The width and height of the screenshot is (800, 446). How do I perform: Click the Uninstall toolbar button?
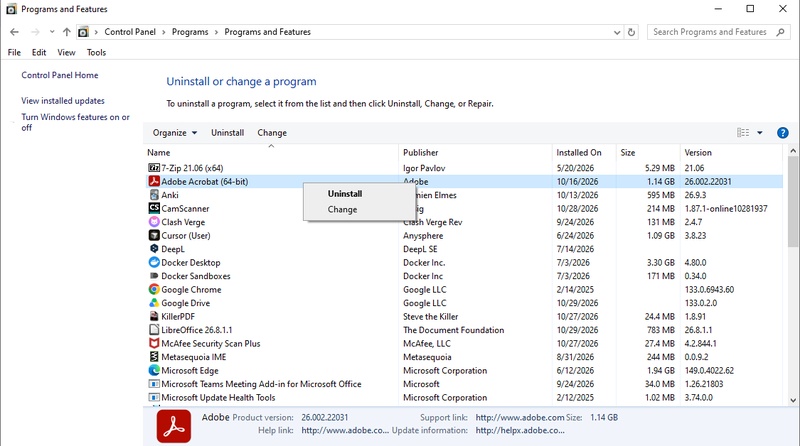[x=228, y=133]
